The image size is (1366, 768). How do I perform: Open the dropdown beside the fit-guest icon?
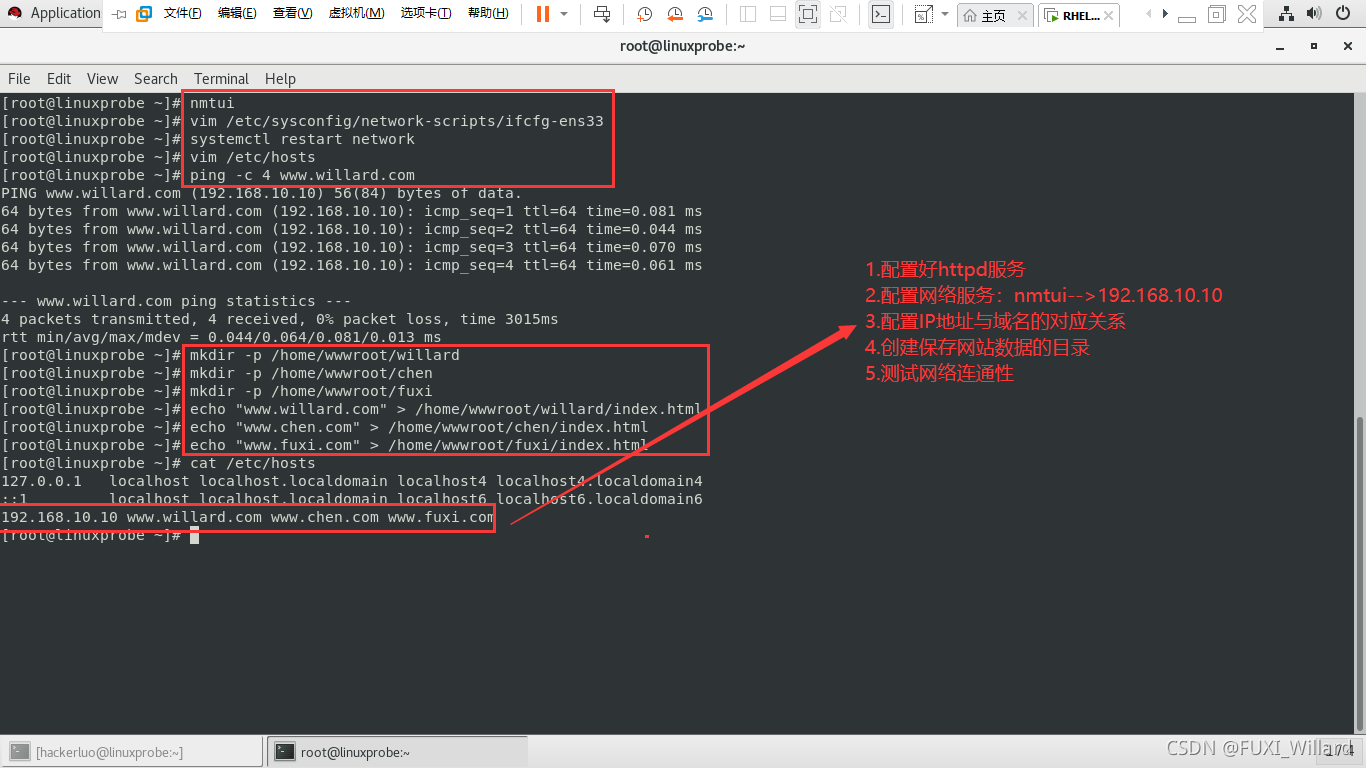click(x=946, y=13)
